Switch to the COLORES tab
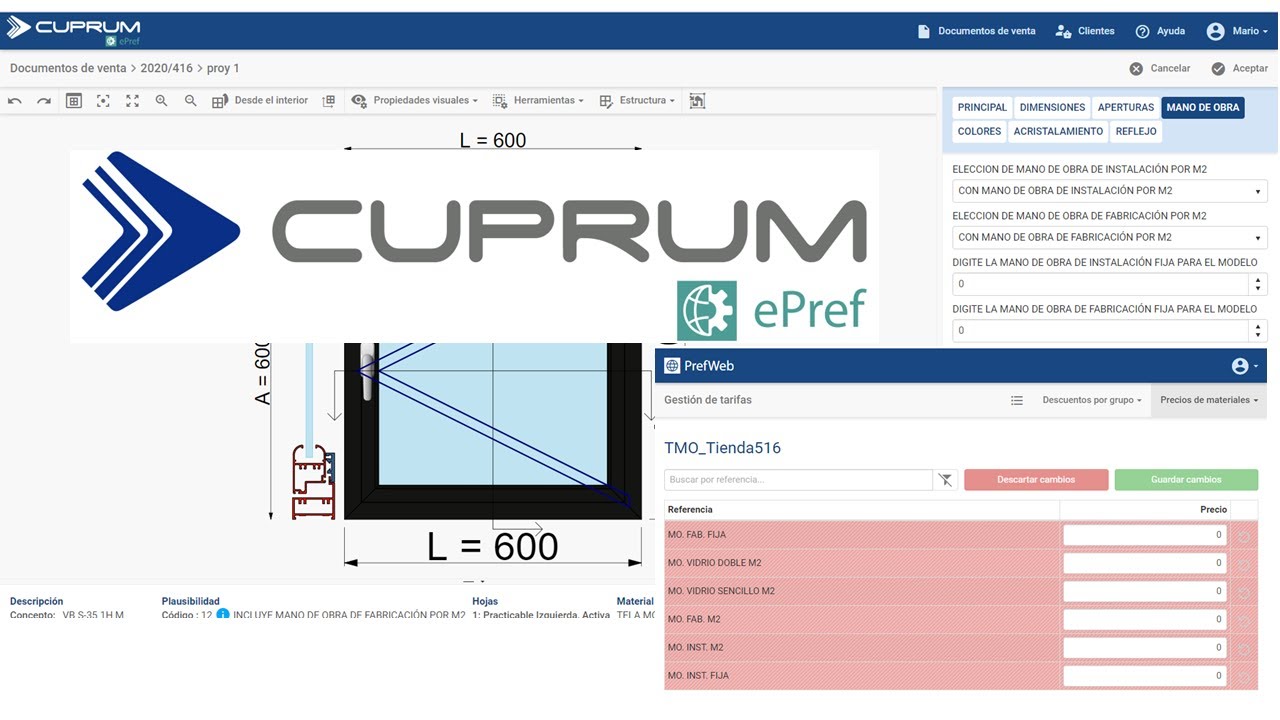The height and width of the screenshot is (720, 1280). pos(979,132)
